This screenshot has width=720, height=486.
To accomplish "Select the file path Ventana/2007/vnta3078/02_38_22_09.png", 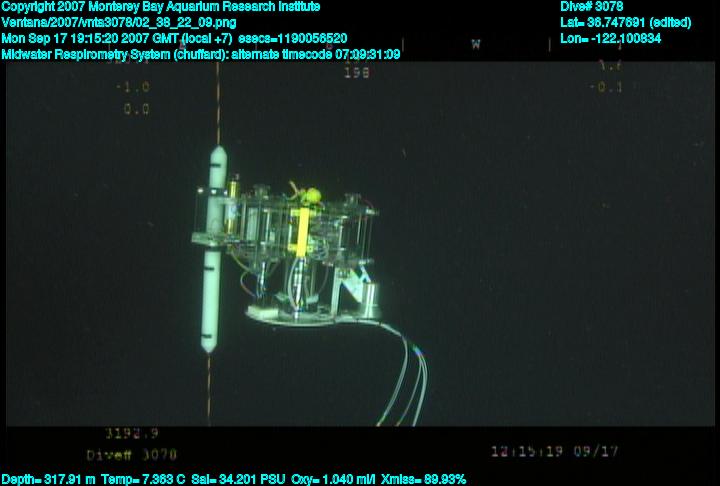I will (x=119, y=23).
